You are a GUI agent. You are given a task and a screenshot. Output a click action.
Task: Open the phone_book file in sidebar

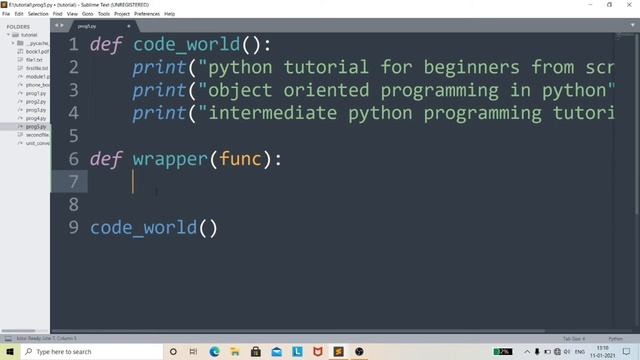[x=37, y=85]
